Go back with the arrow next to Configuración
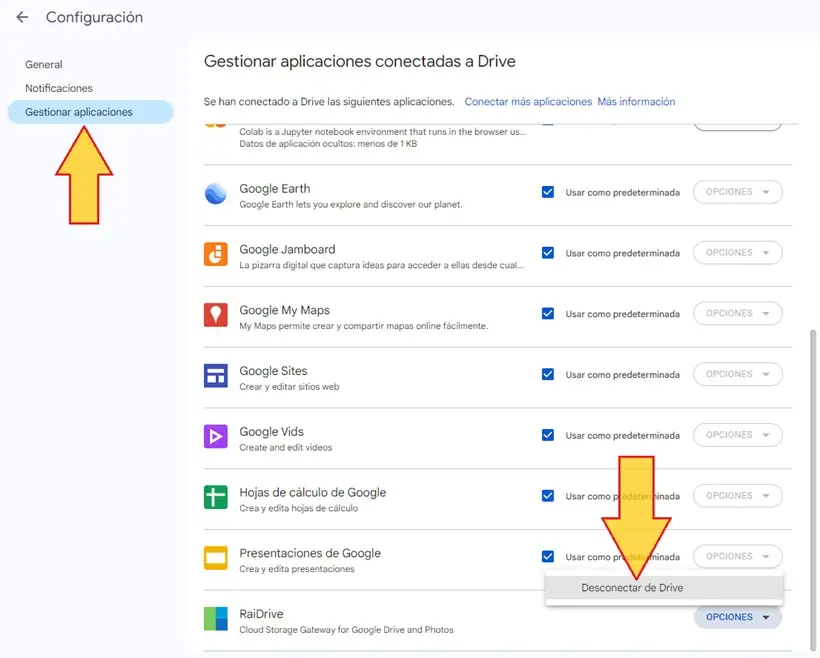820x658 pixels. coord(22,17)
